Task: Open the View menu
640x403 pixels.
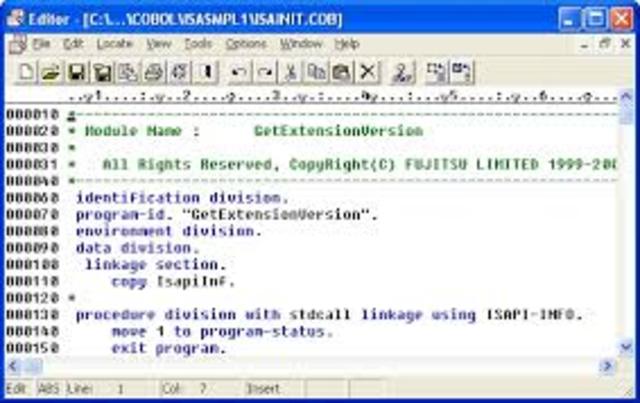Action: click(x=159, y=44)
